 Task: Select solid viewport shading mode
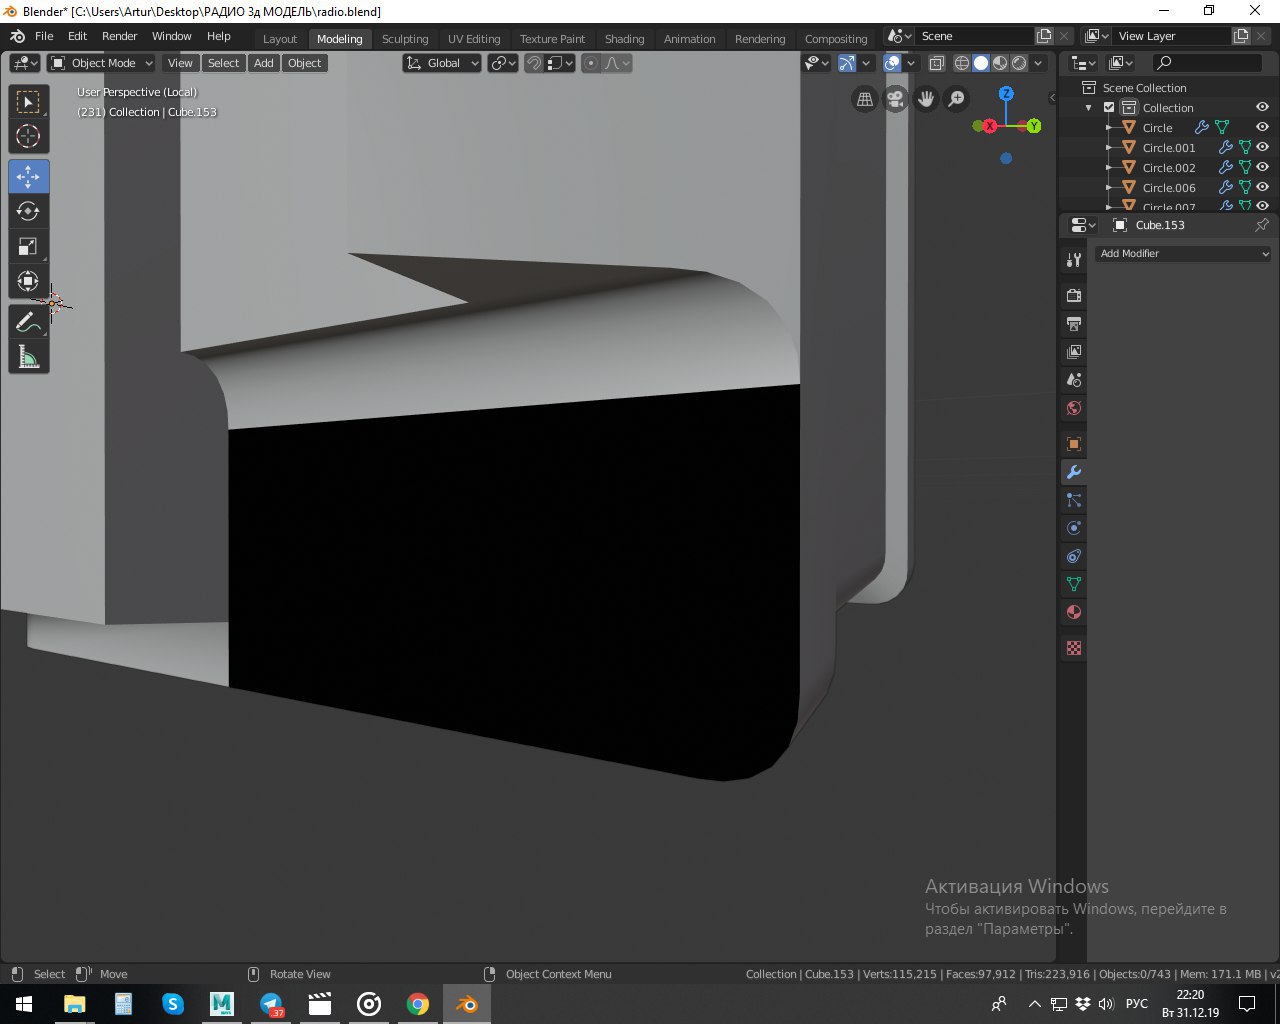(981, 63)
